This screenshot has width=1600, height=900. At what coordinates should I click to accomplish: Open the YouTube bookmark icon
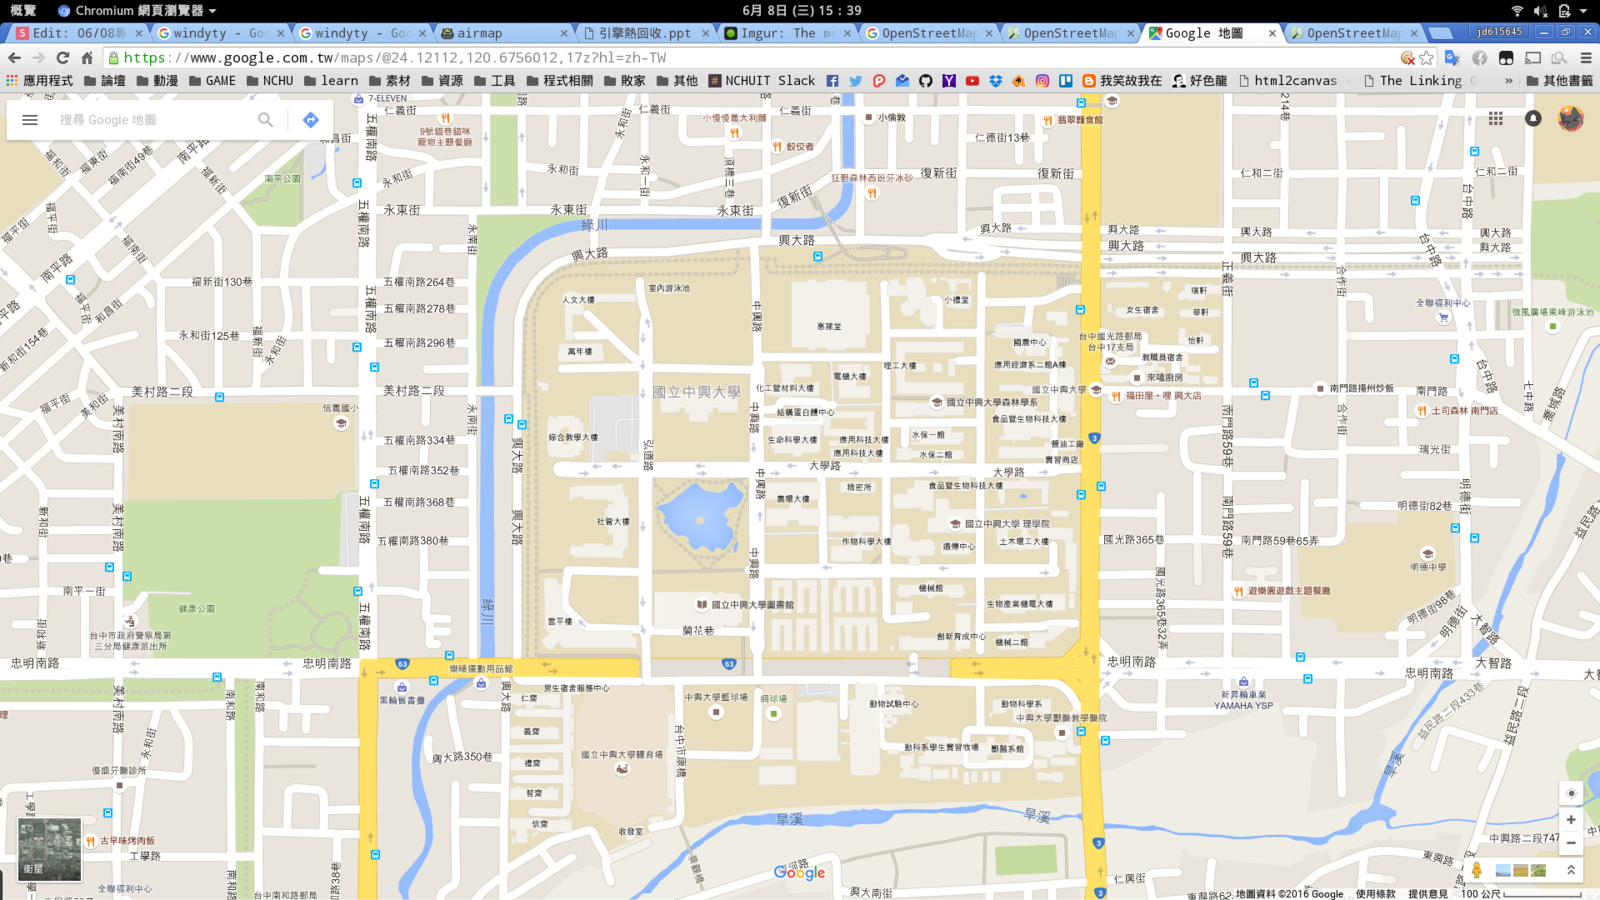pos(972,81)
